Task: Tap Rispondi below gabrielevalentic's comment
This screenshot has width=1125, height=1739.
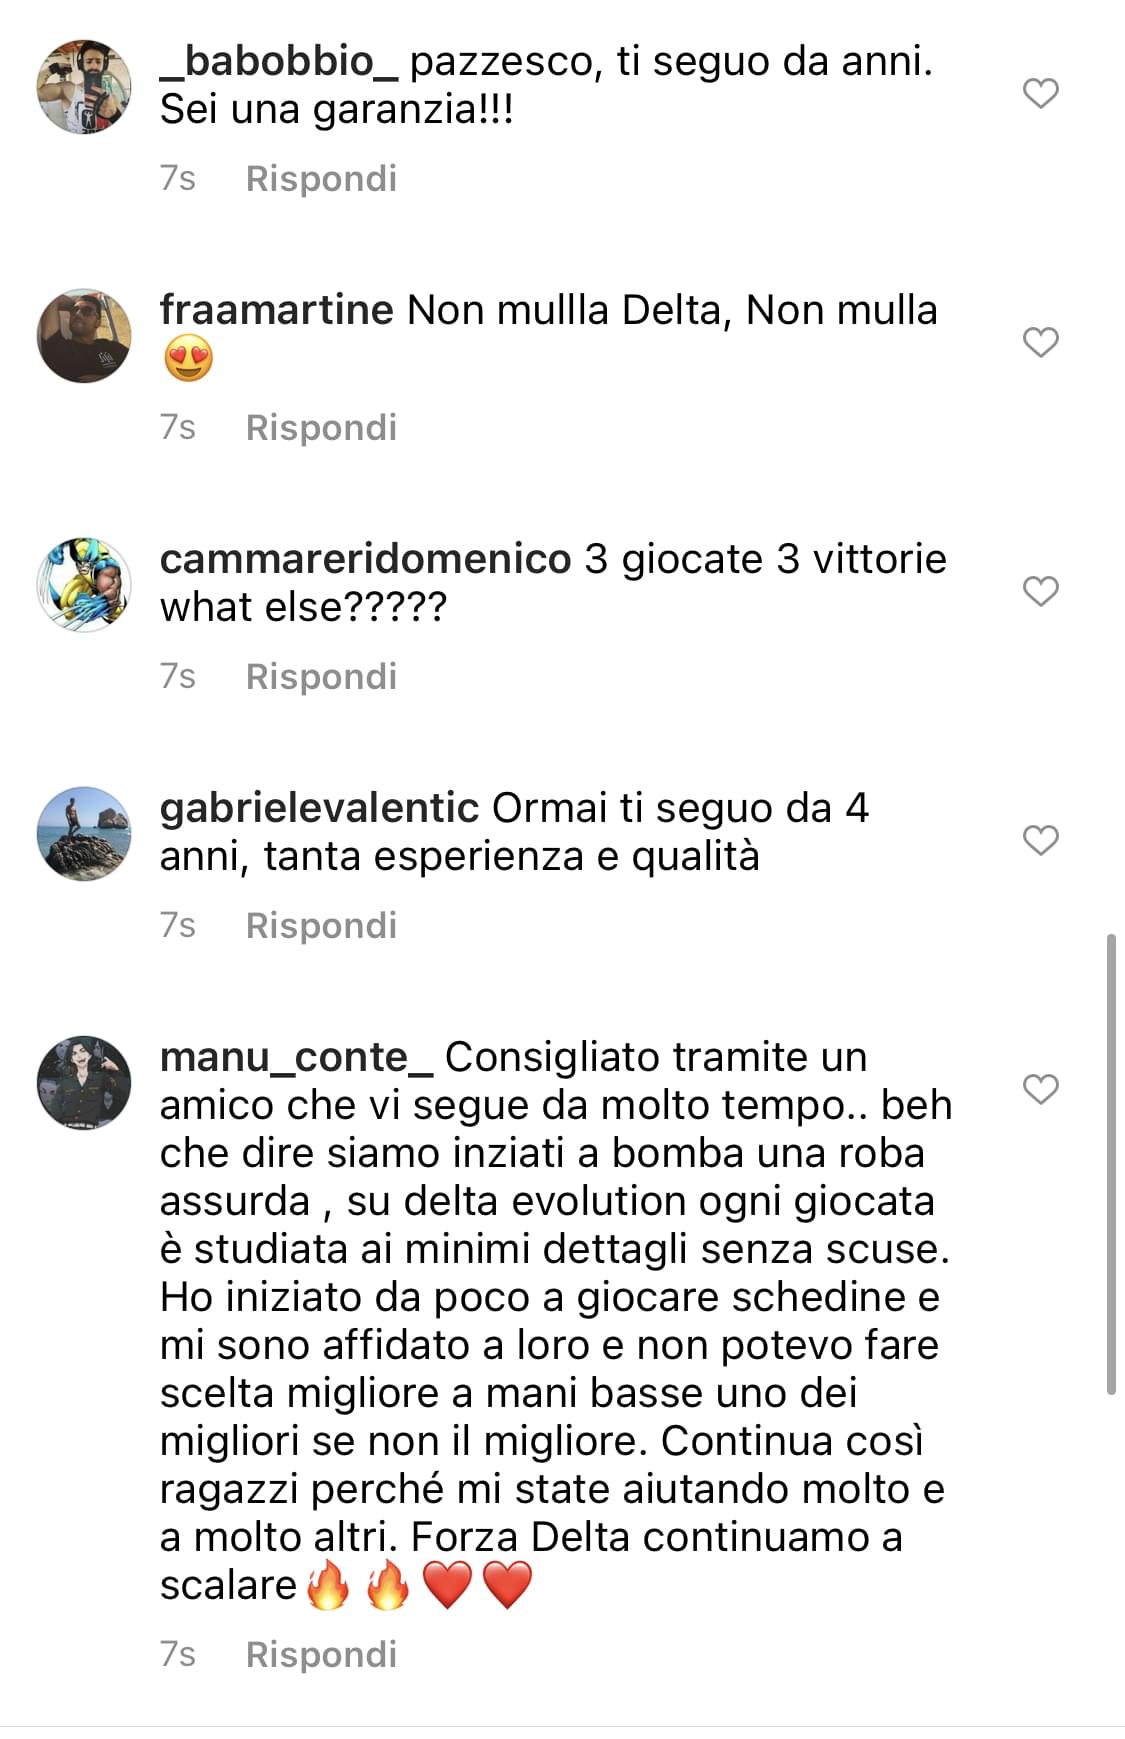Action: (321, 925)
